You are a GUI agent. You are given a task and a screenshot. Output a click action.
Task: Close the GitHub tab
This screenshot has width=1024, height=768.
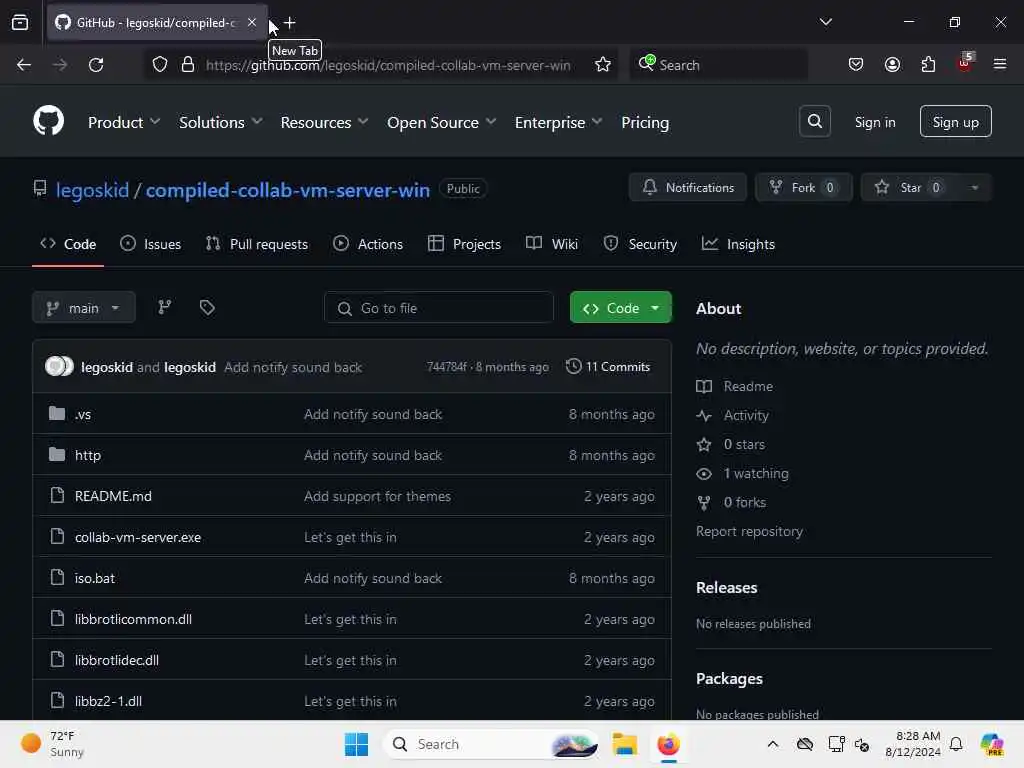pos(251,22)
